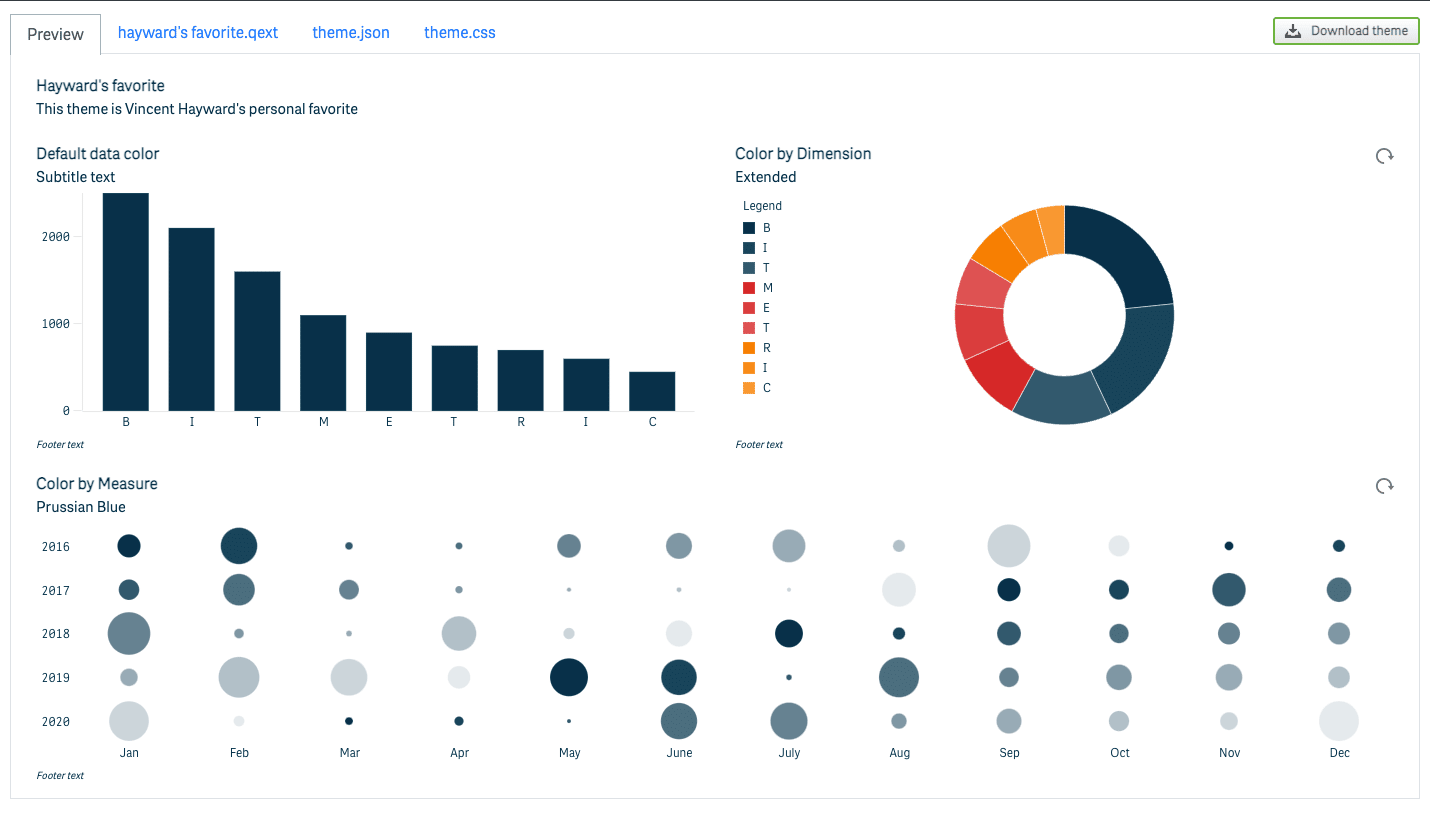Open the hayward's favorite.qext tab

198,32
